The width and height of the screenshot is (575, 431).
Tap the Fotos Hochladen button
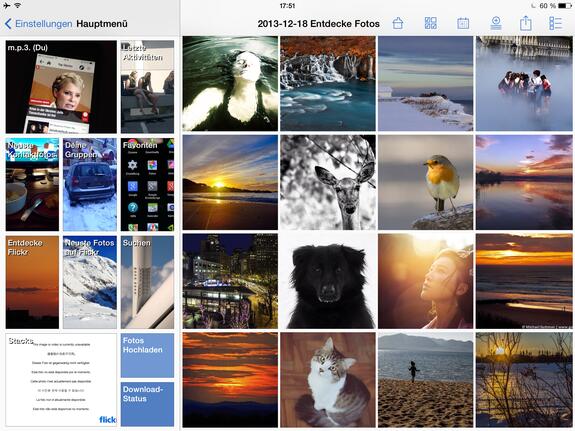pyautogui.click(x=147, y=355)
